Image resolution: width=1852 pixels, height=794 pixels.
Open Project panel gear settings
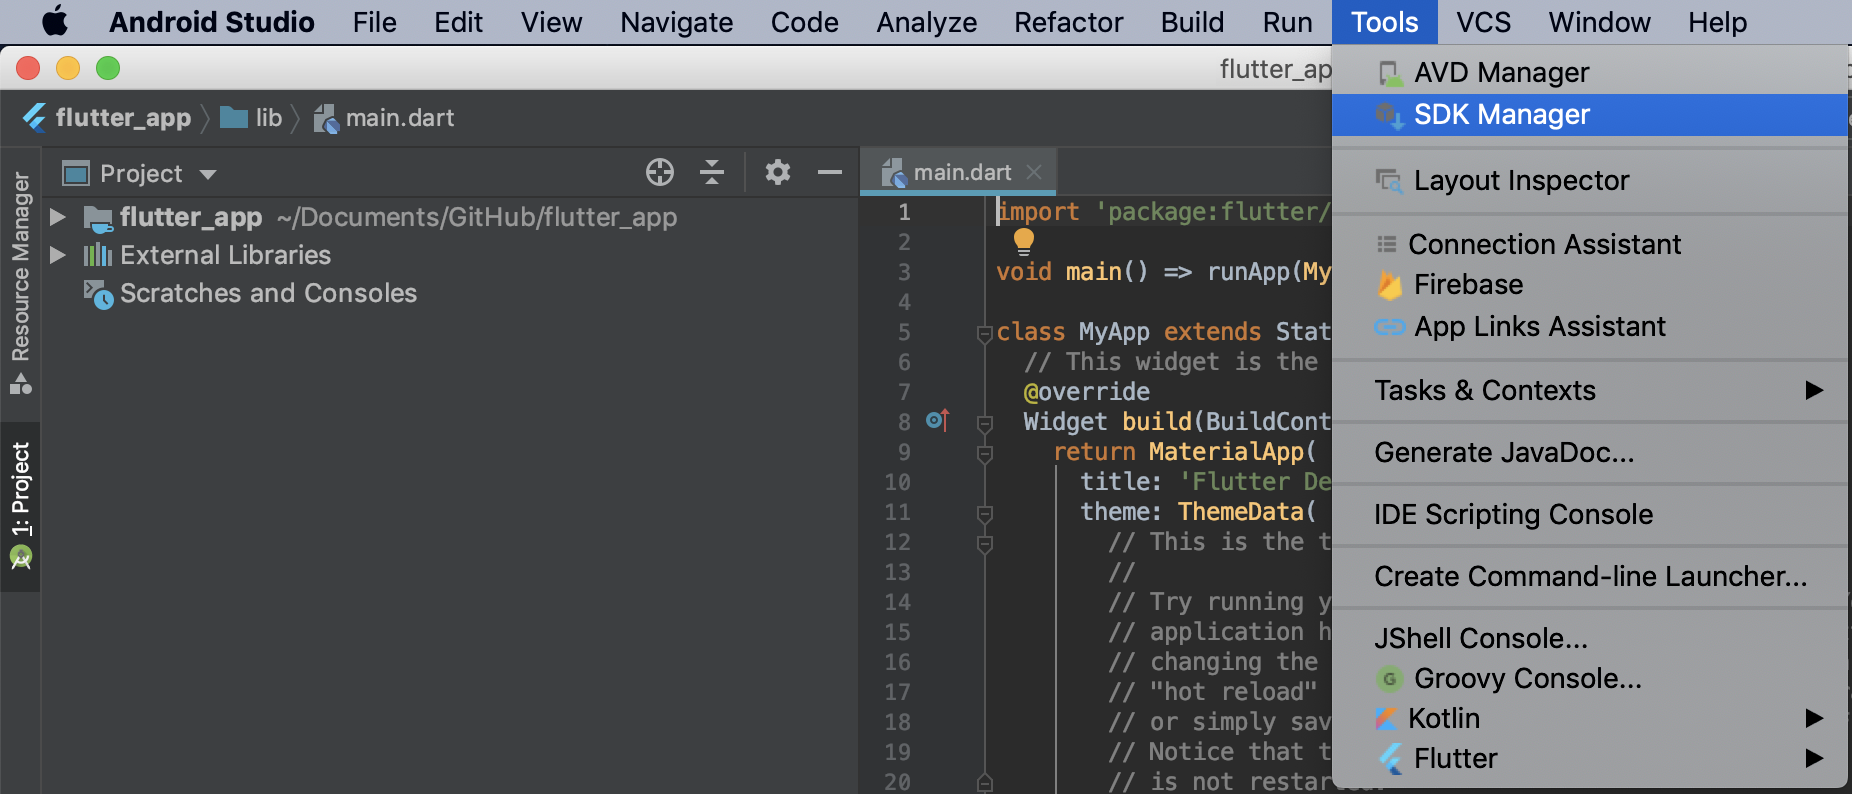pos(778,173)
